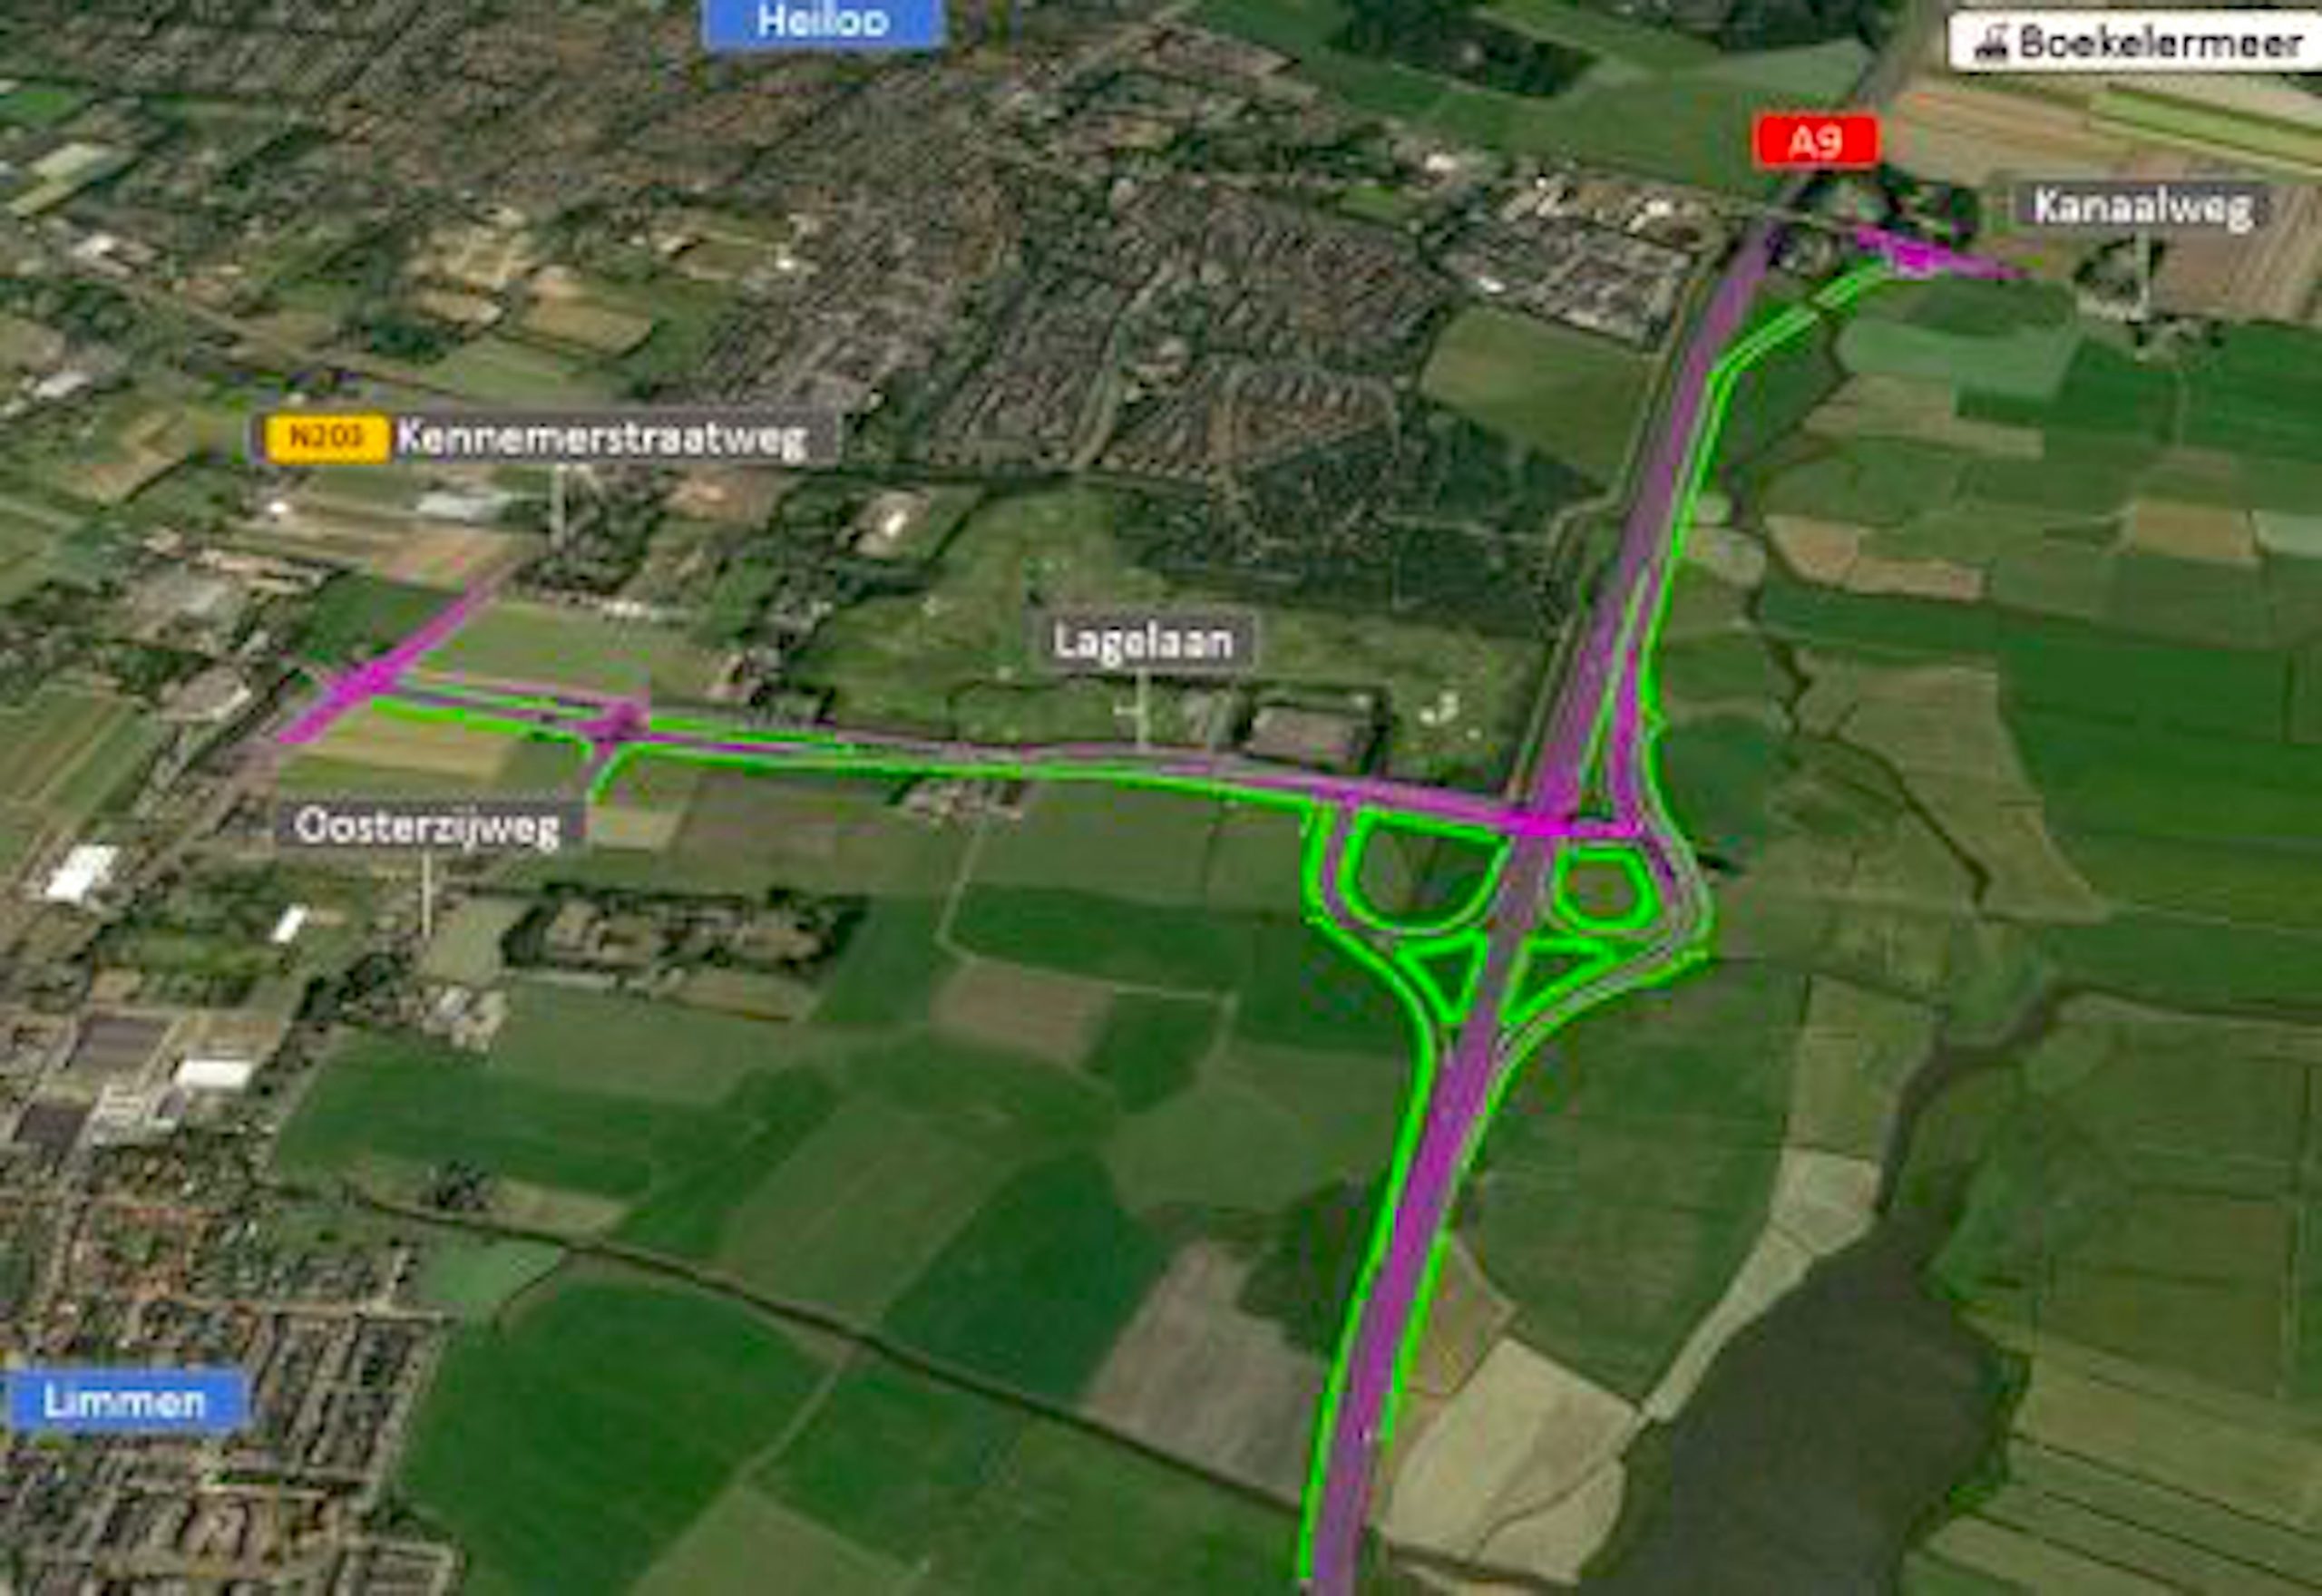The height and width of the screenshot is (1596, 2322).
Task: Select the yellow N203 road badge
Action: pyautogui.click(x=327, y=438)
